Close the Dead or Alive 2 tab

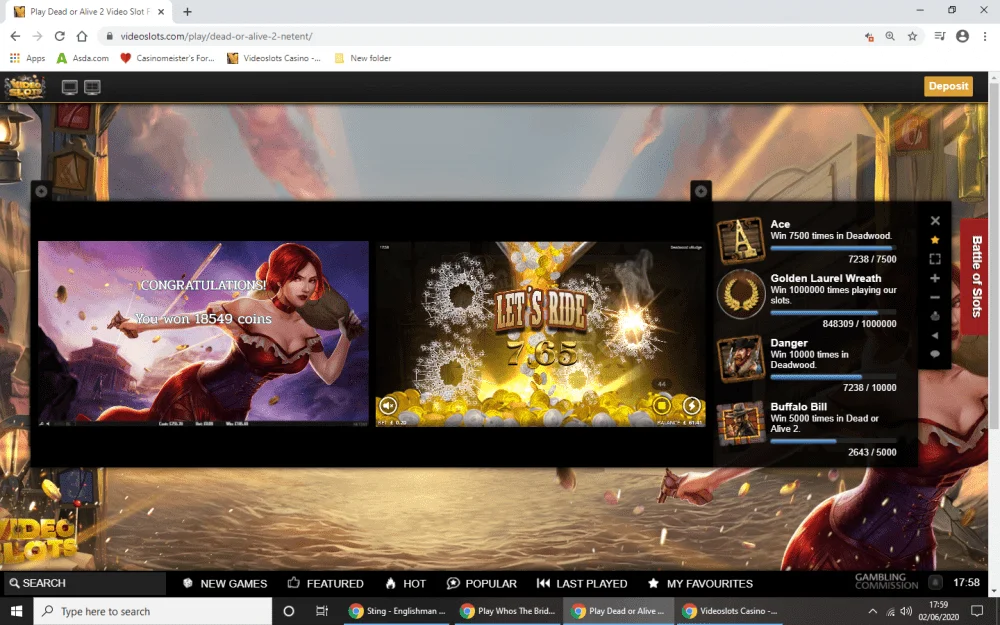pos(161,11)
